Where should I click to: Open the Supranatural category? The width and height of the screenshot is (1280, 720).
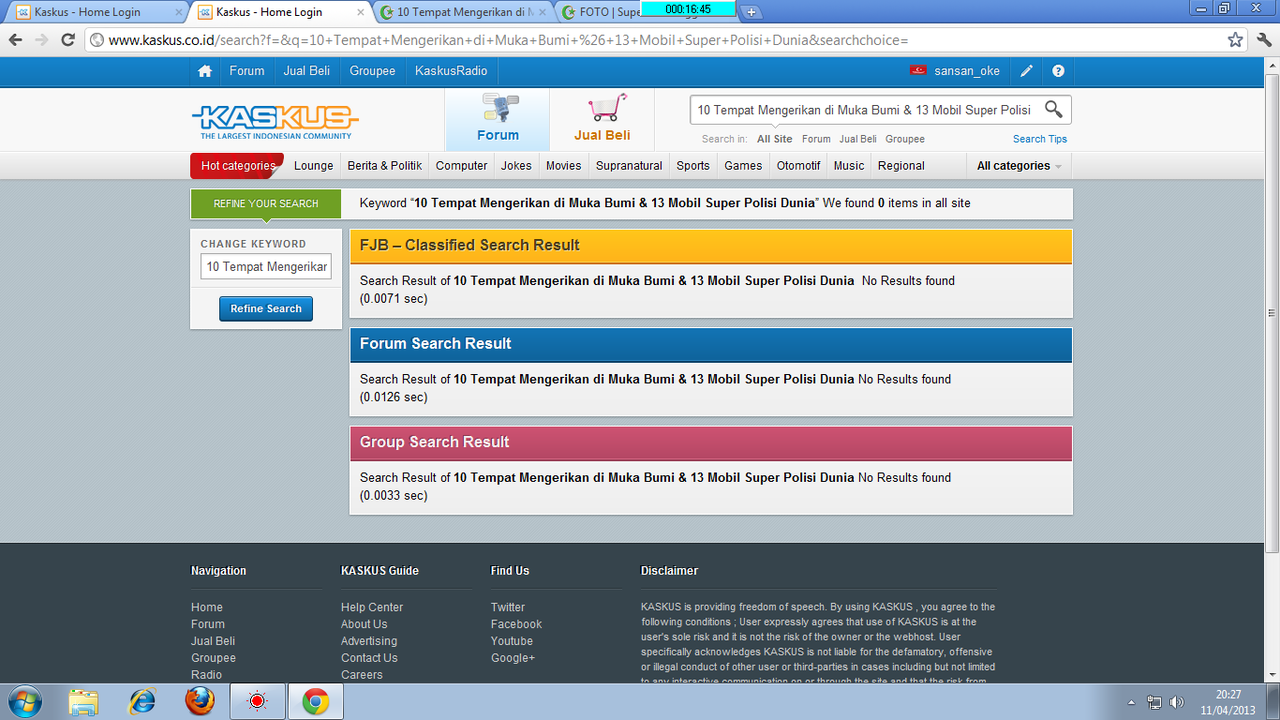click(x=629, y=166)
